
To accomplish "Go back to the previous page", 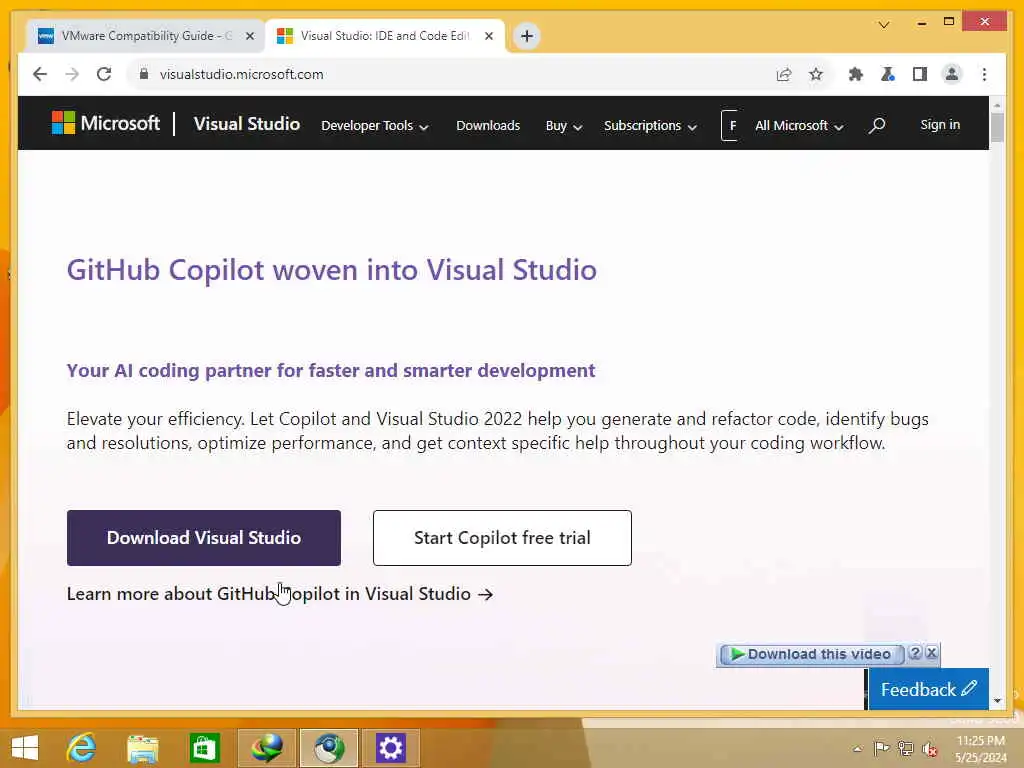I will [x=40, y=74].
